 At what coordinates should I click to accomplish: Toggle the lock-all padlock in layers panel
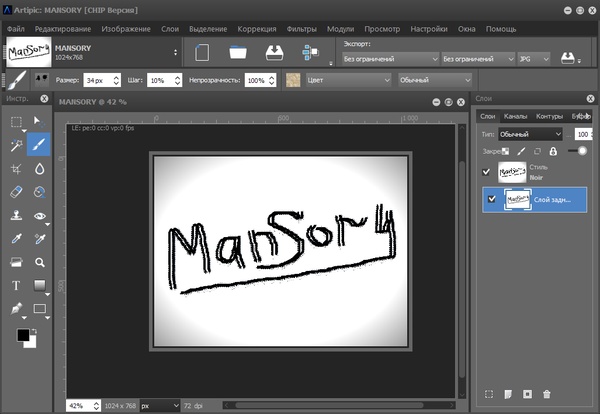tap(552, 151)
